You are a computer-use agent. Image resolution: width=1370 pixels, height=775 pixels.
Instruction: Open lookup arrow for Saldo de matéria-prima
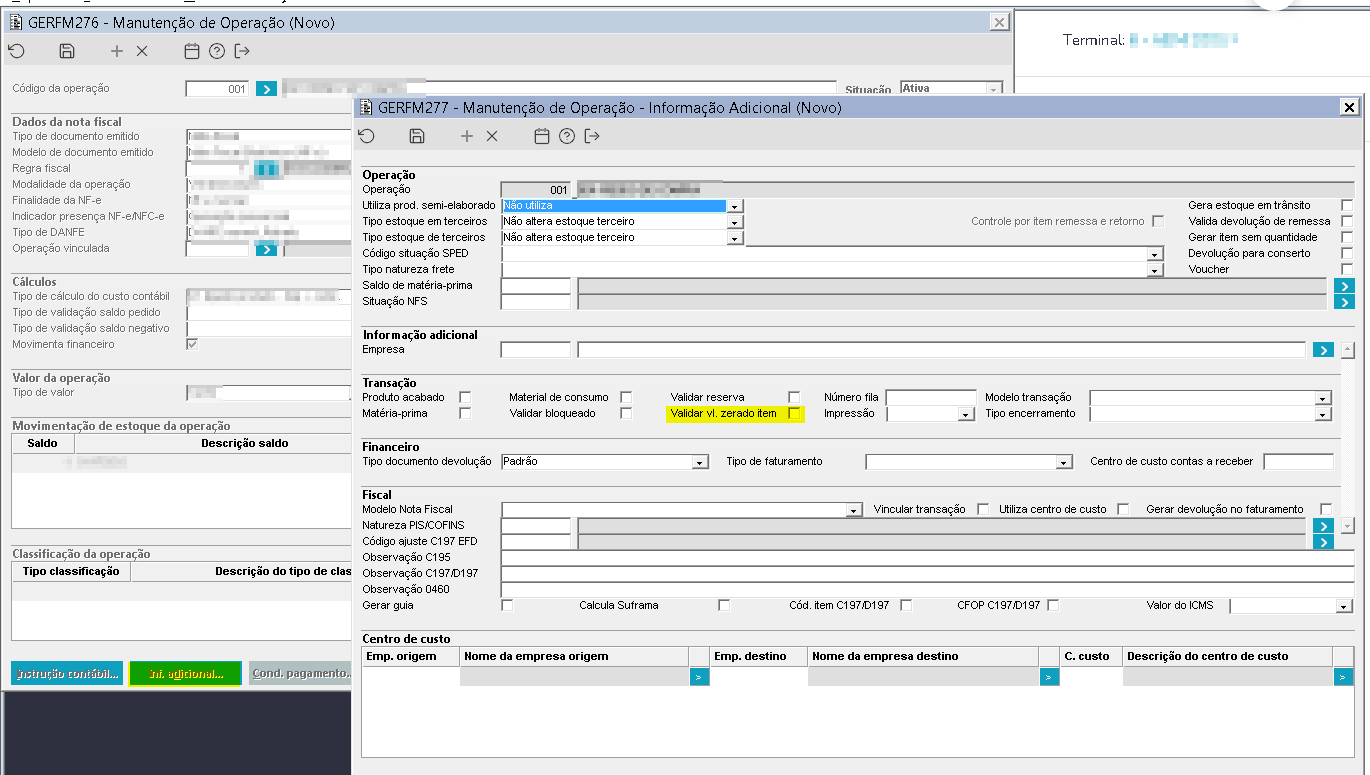[1343, 286]
